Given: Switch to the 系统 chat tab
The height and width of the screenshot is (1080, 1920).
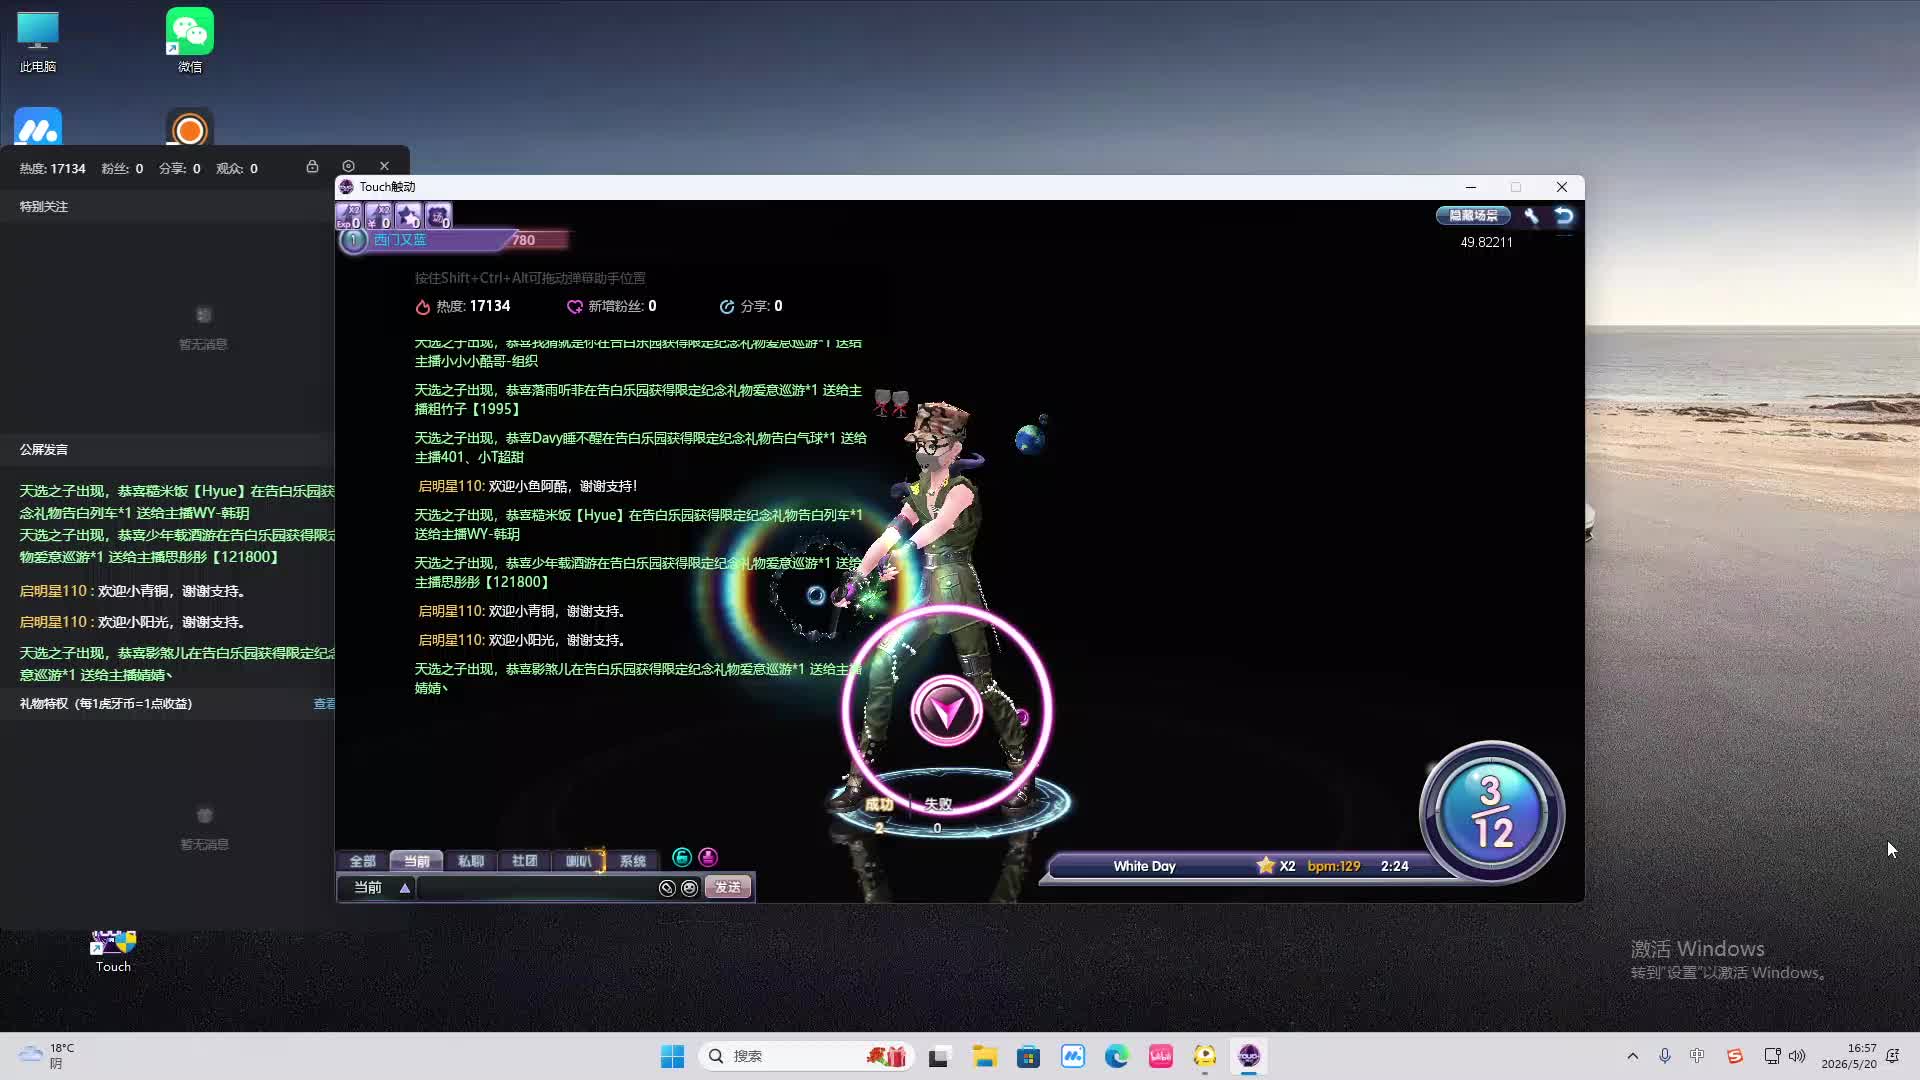Looking at the screenshot, I should click(x=632, y=861).
